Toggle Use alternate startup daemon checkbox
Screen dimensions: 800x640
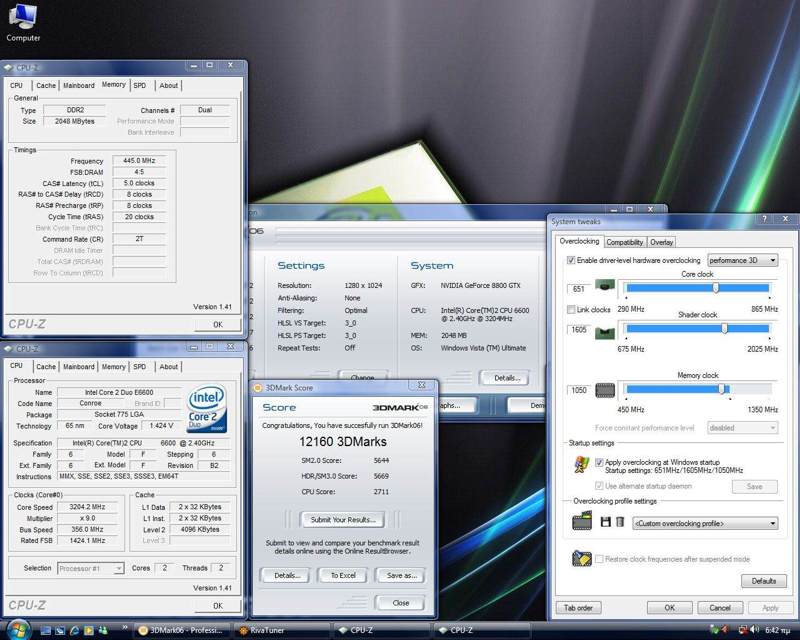pyautogui.click(x=599, y=486)
